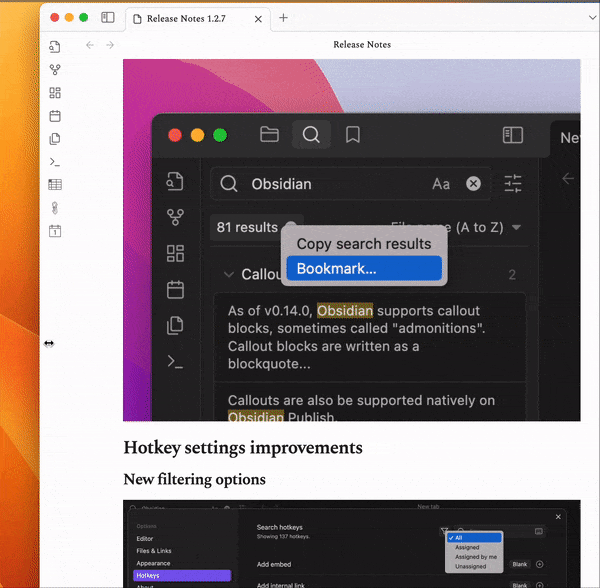Click the bookmark icon in dark screenshot toolbar
Screen dimensions: 600x588
352,135
